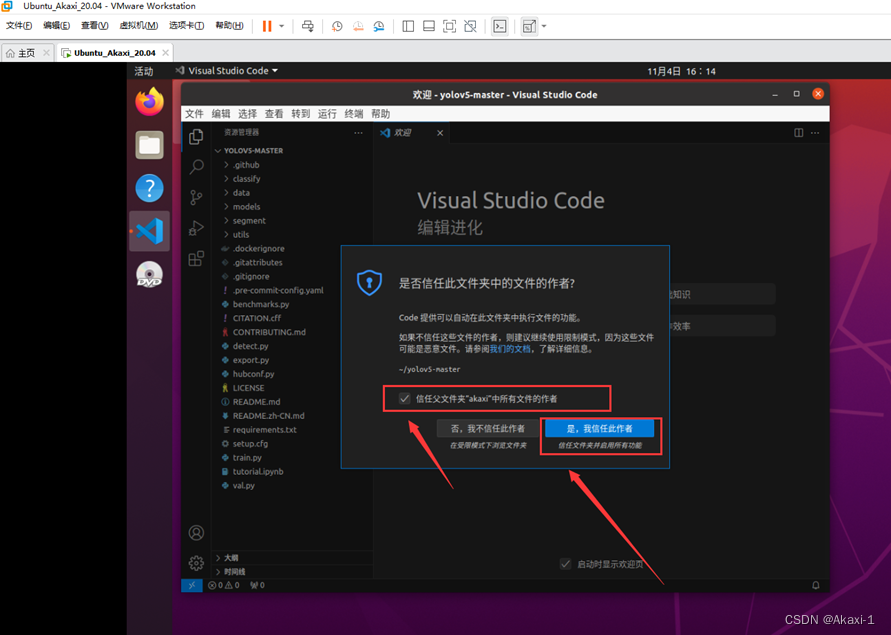Click Activities in Ubuntu top bar
The image size is (891, 635).
(x=144, y=71)
